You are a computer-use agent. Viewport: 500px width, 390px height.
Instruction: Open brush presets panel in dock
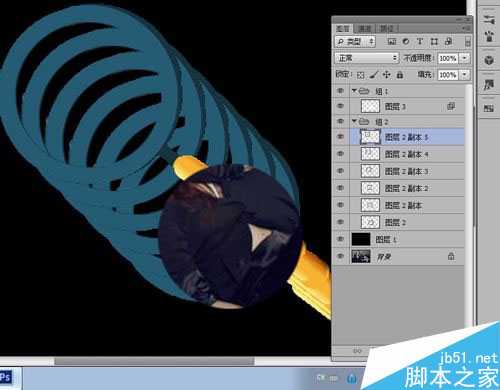pos(489,19)
